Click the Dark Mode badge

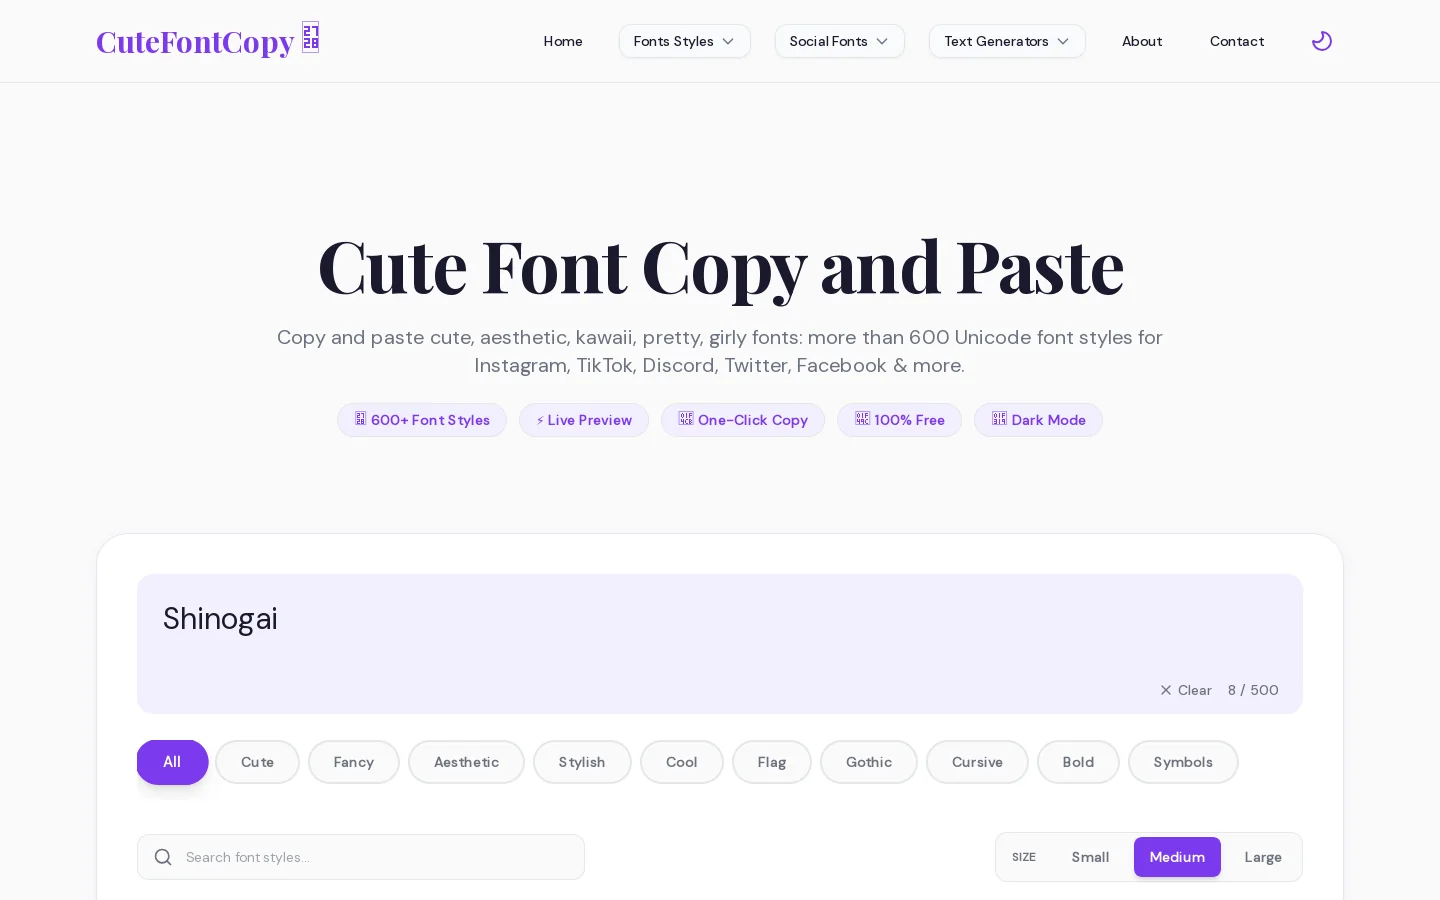[x=1039, y=420]
